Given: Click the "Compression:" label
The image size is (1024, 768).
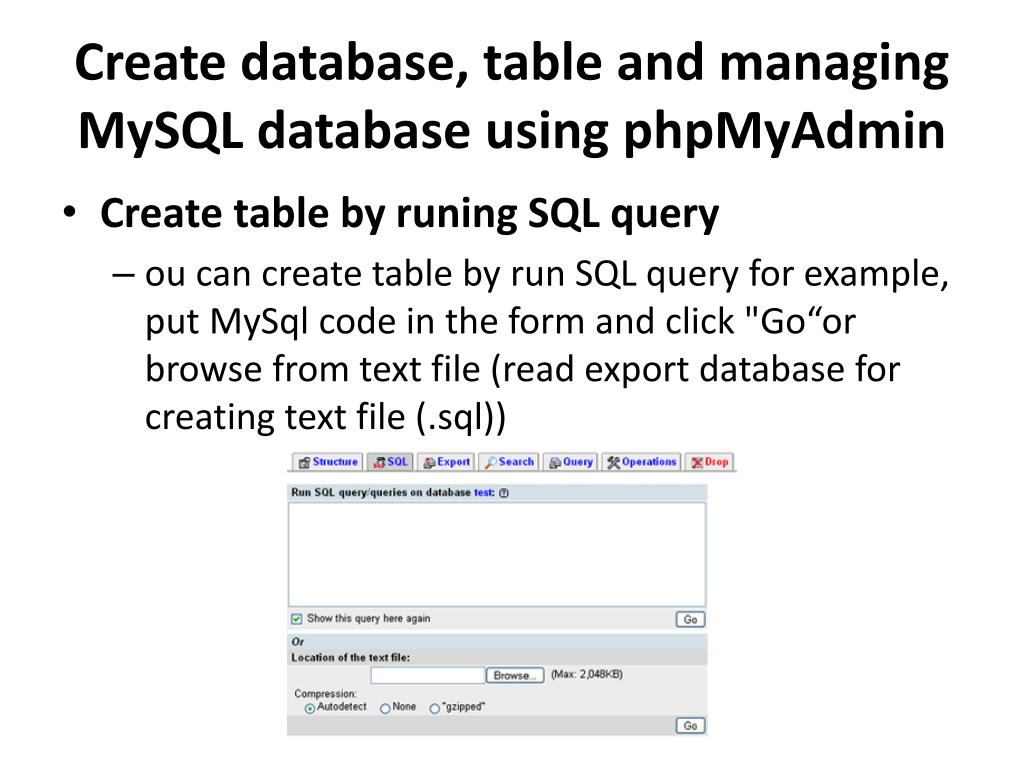Looking at the screenshot, I should [325, 694].
